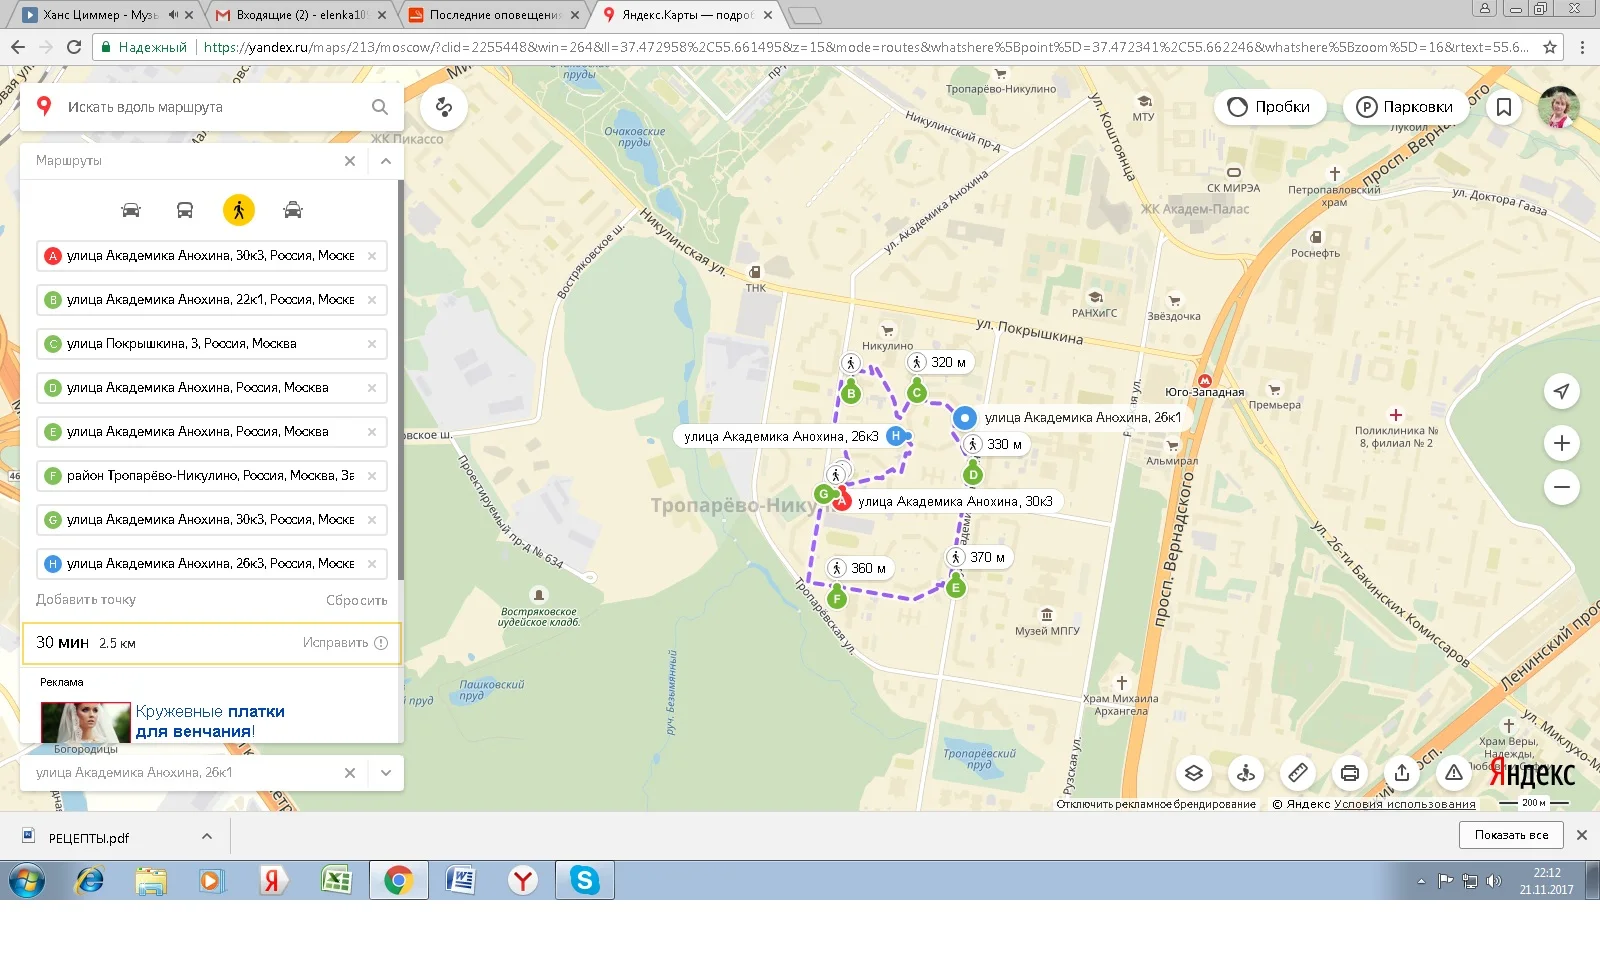
Task: Select the car route mode icon
Action: tap(131, 210)
